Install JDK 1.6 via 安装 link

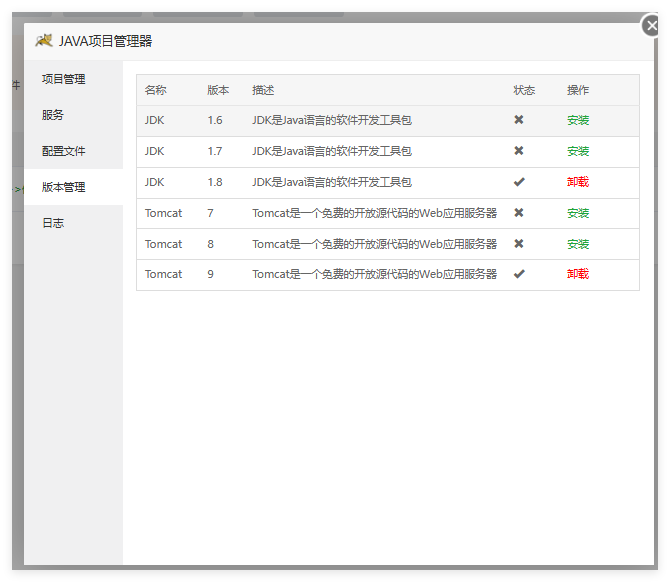[578, 121]
